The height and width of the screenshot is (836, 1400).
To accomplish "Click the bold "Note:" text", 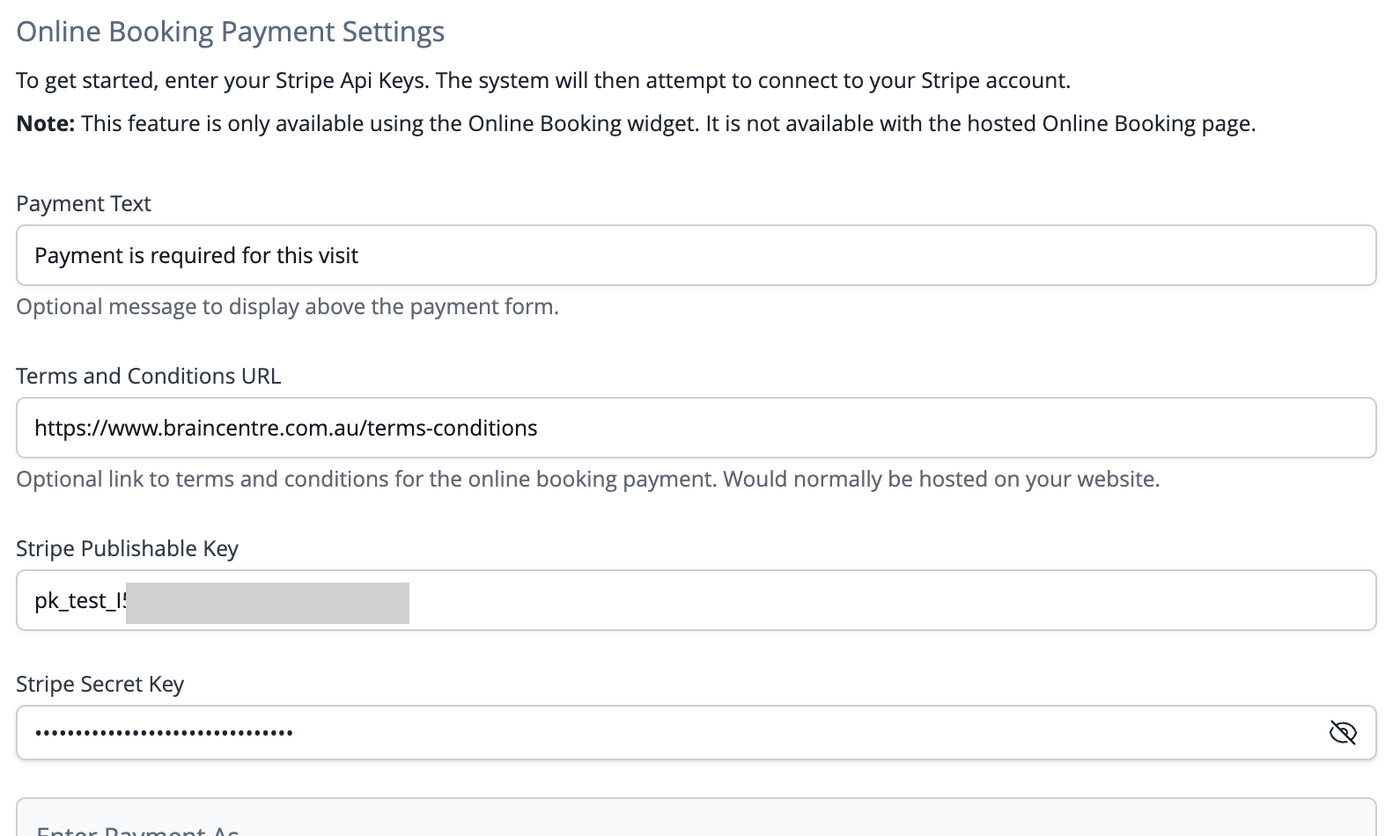I will point(45,124).
